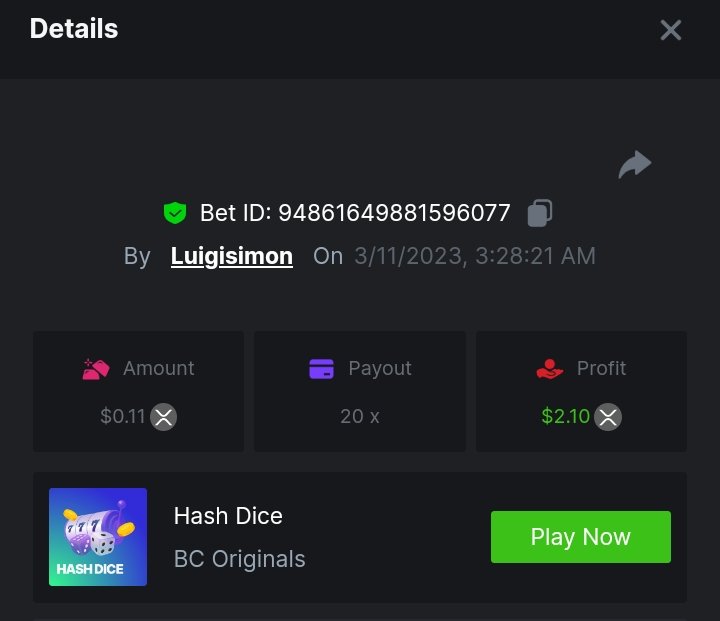Click the Amount money icon
Image resolution: width=720 pixels, height=621 pixels.
pyautogui.click(x=96, y=369)
